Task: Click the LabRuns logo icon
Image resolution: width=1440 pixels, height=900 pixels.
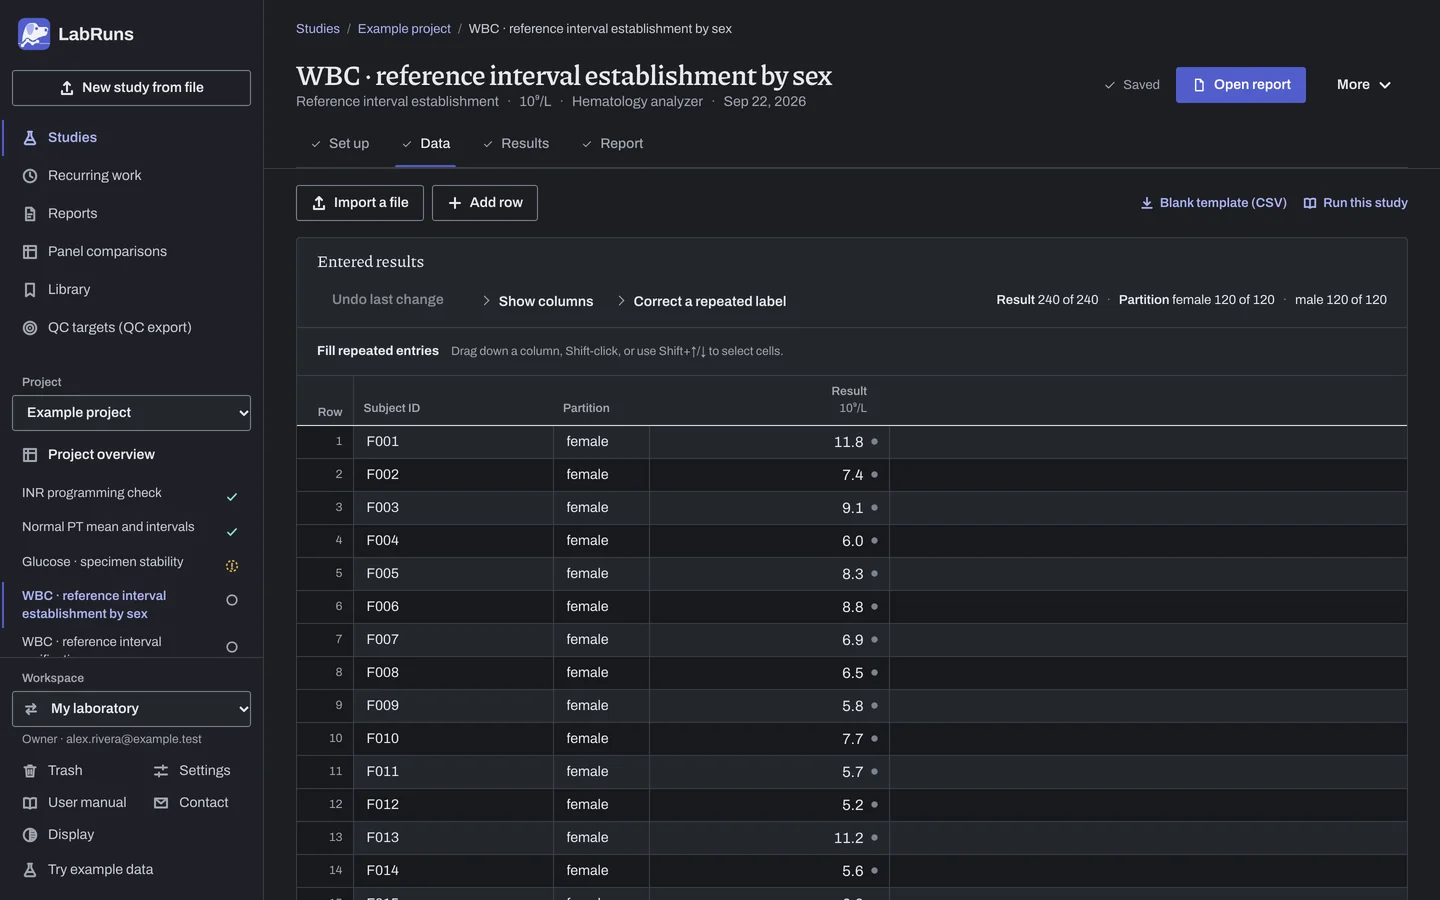Action: pos(34,34)
